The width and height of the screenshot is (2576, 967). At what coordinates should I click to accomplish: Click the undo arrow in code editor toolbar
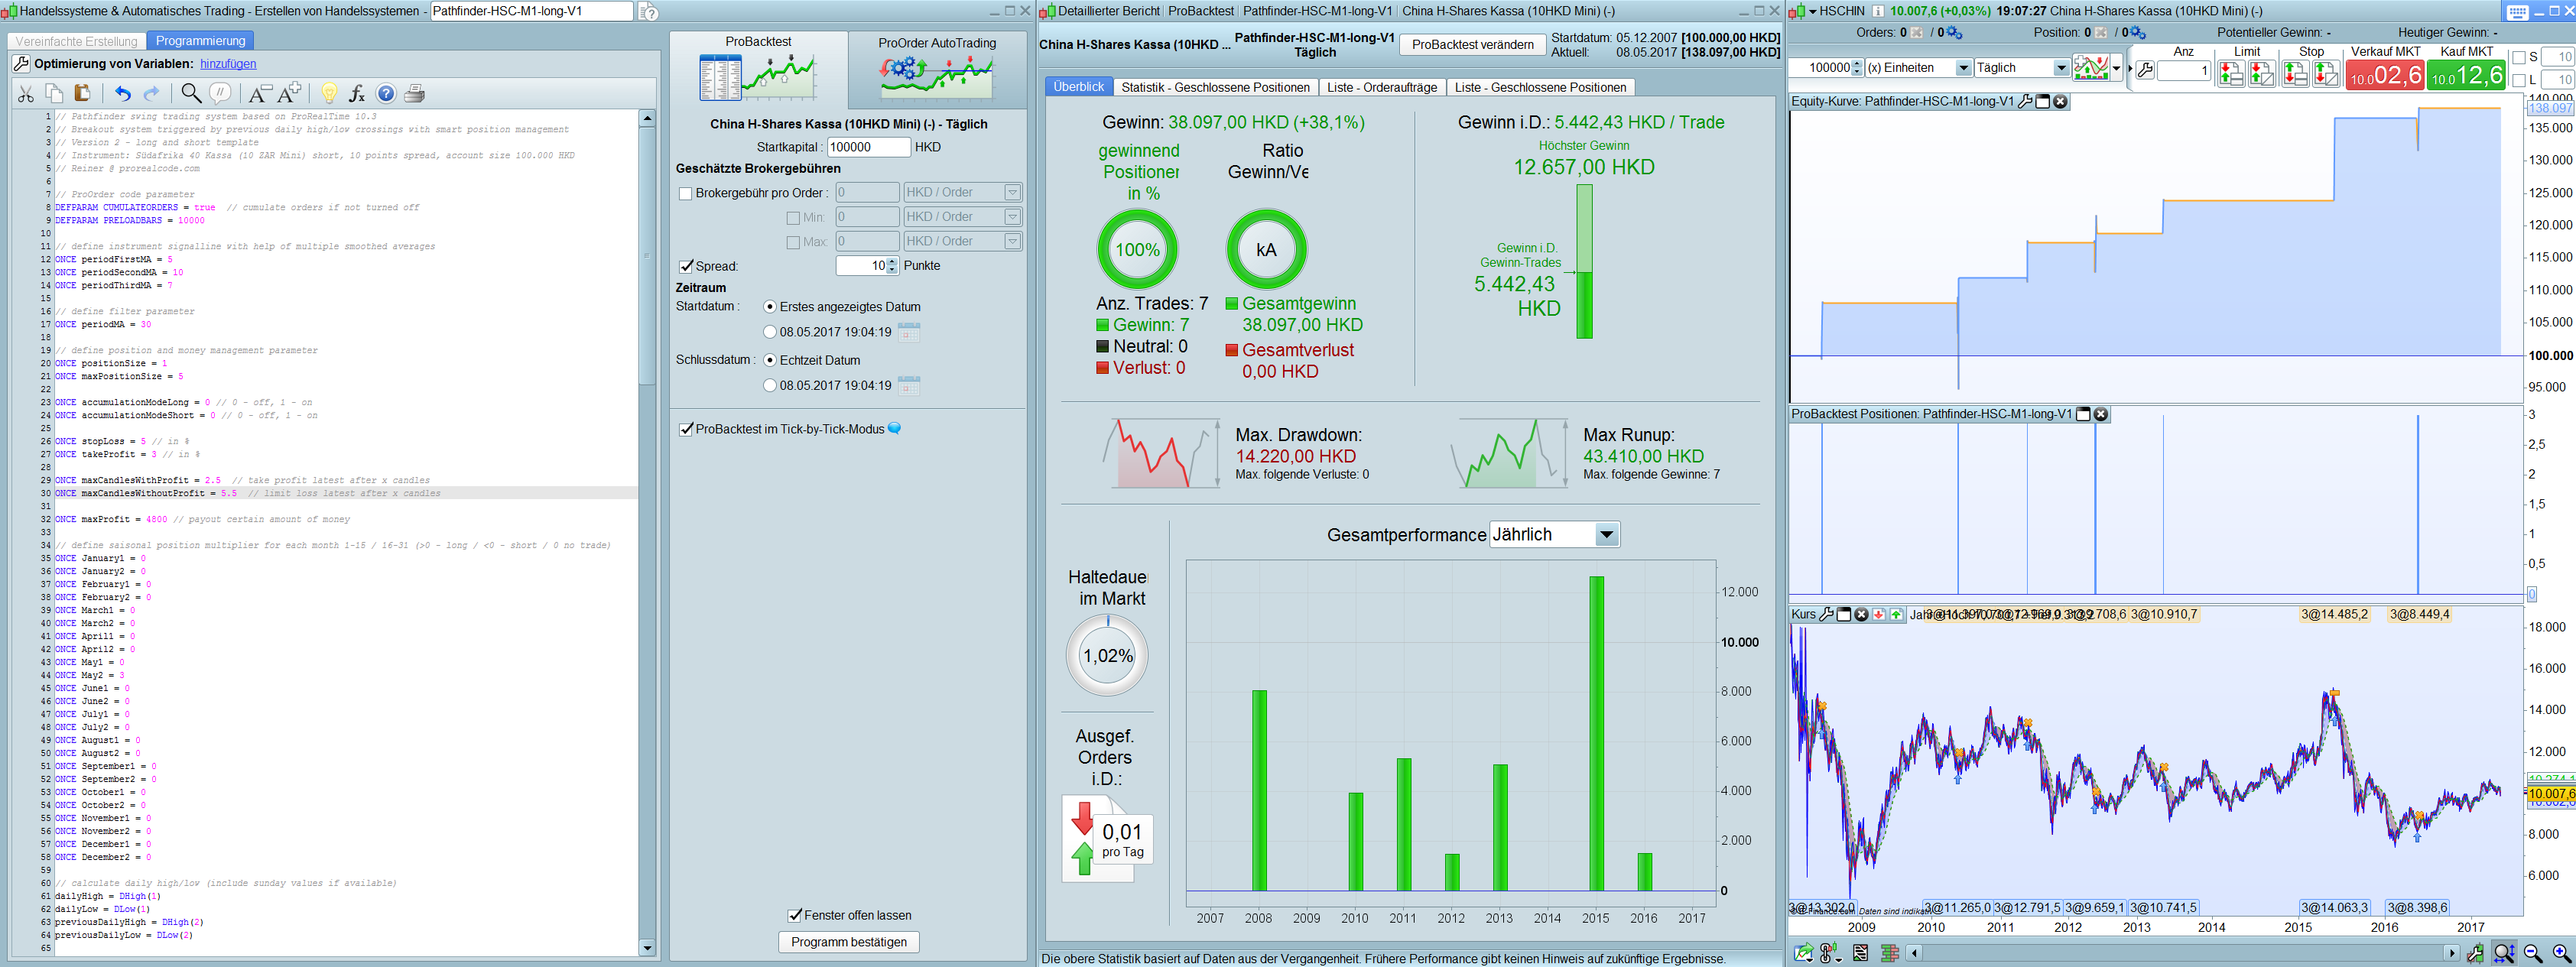tap(122, 94)
